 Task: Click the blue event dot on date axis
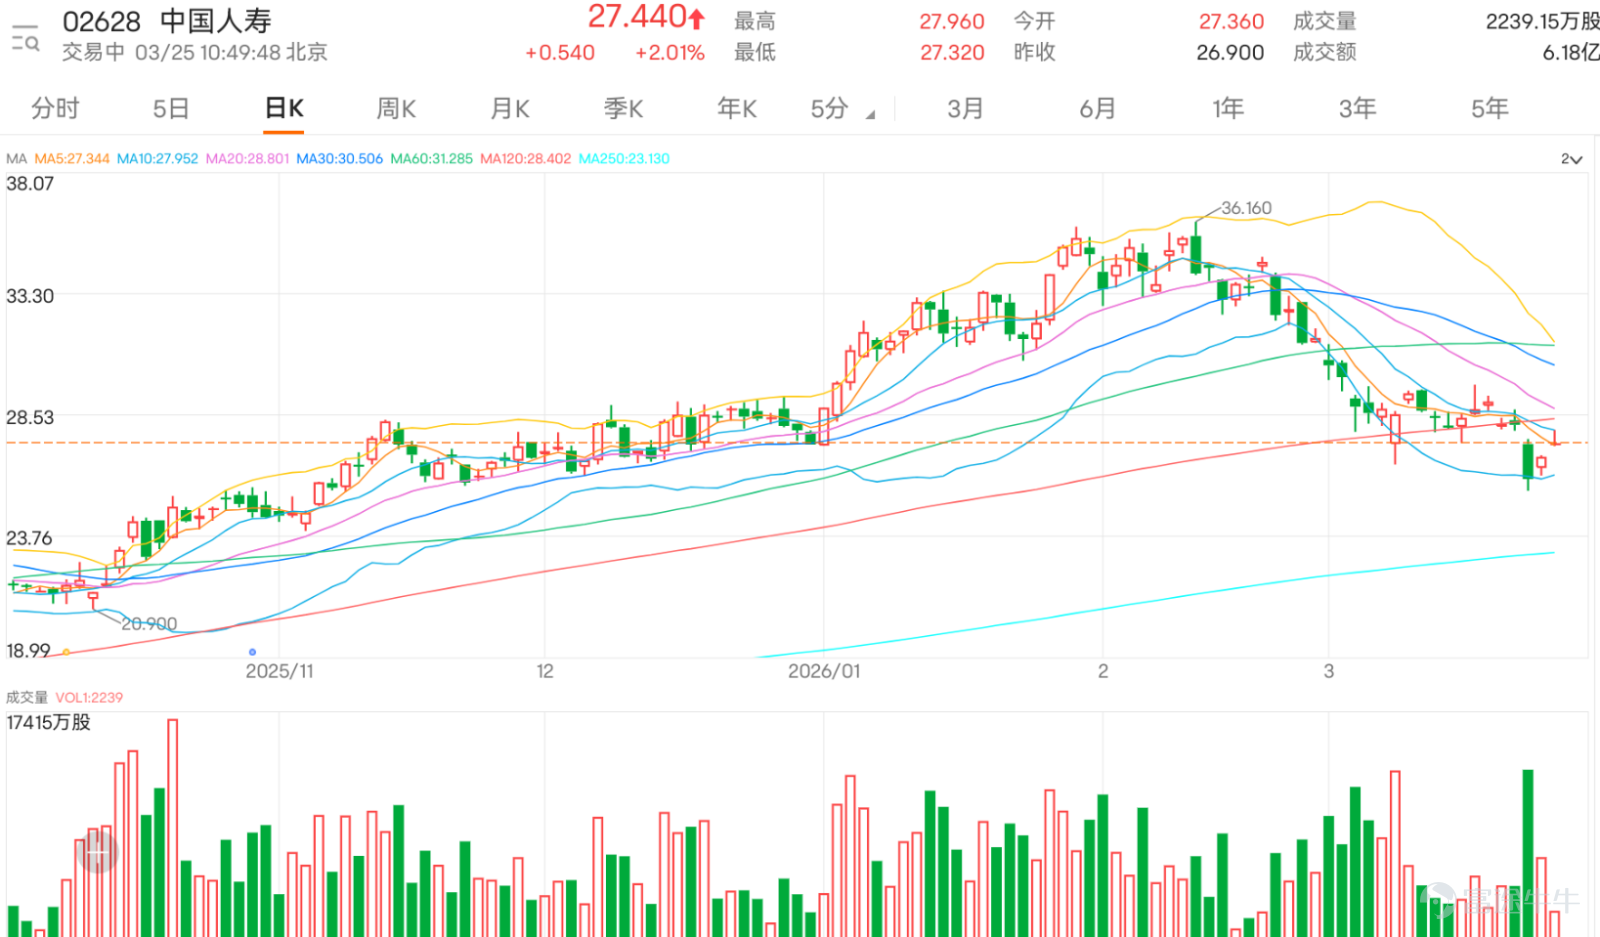(x=252, y=652)
